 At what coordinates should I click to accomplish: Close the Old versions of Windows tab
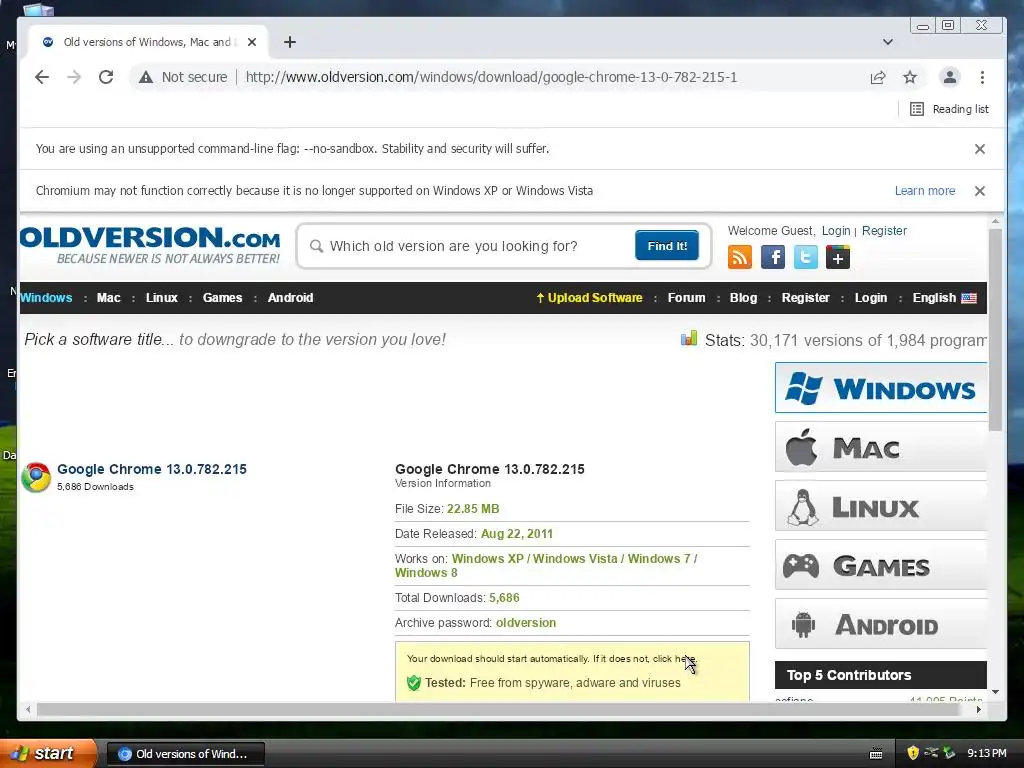(251, 42)
